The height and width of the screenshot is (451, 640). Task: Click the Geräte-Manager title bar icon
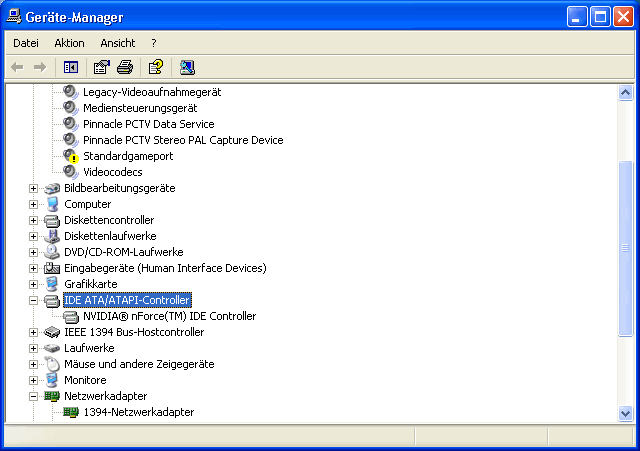coord(14,16)
